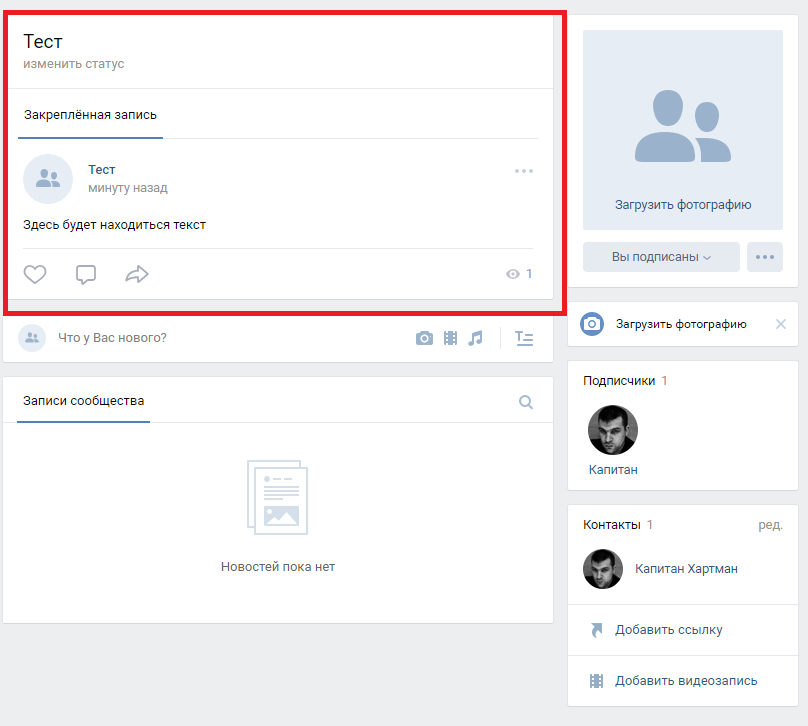The image size is (808, 726).
Task: Click the Добавить ссылку arrow icon
Action: [x=596, y=630]
